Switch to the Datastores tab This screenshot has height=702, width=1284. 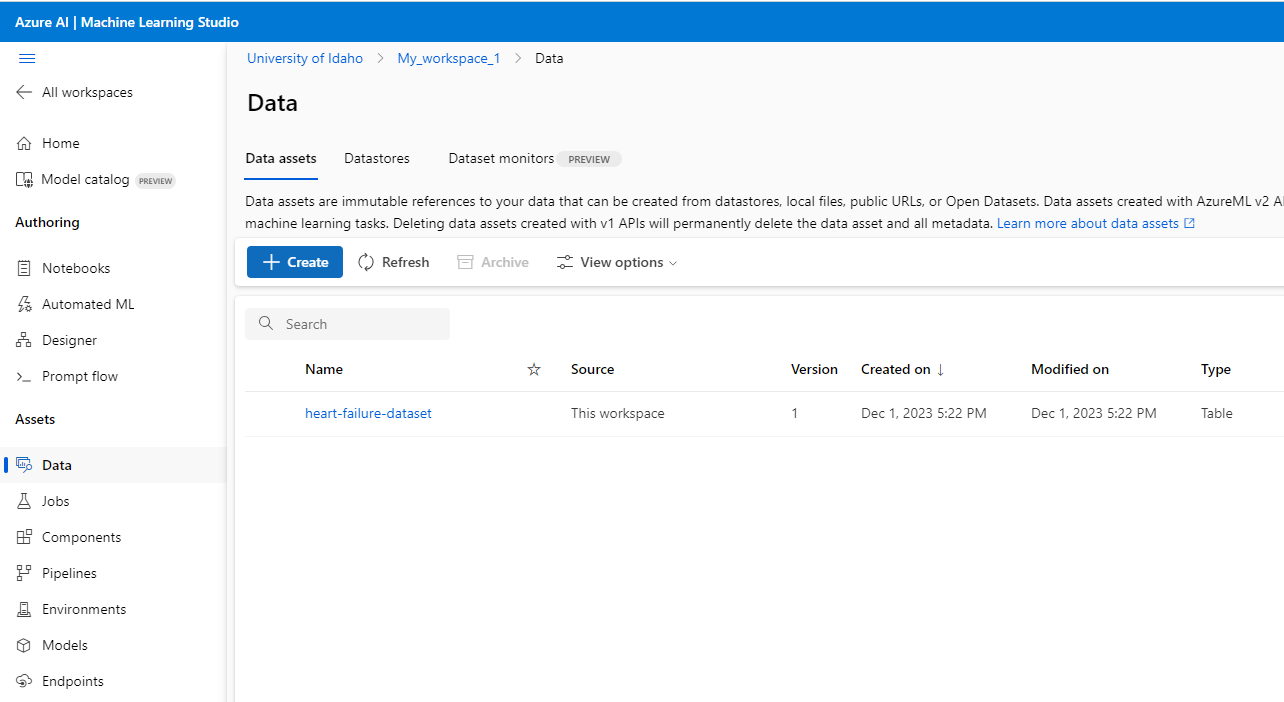point(377,158)
